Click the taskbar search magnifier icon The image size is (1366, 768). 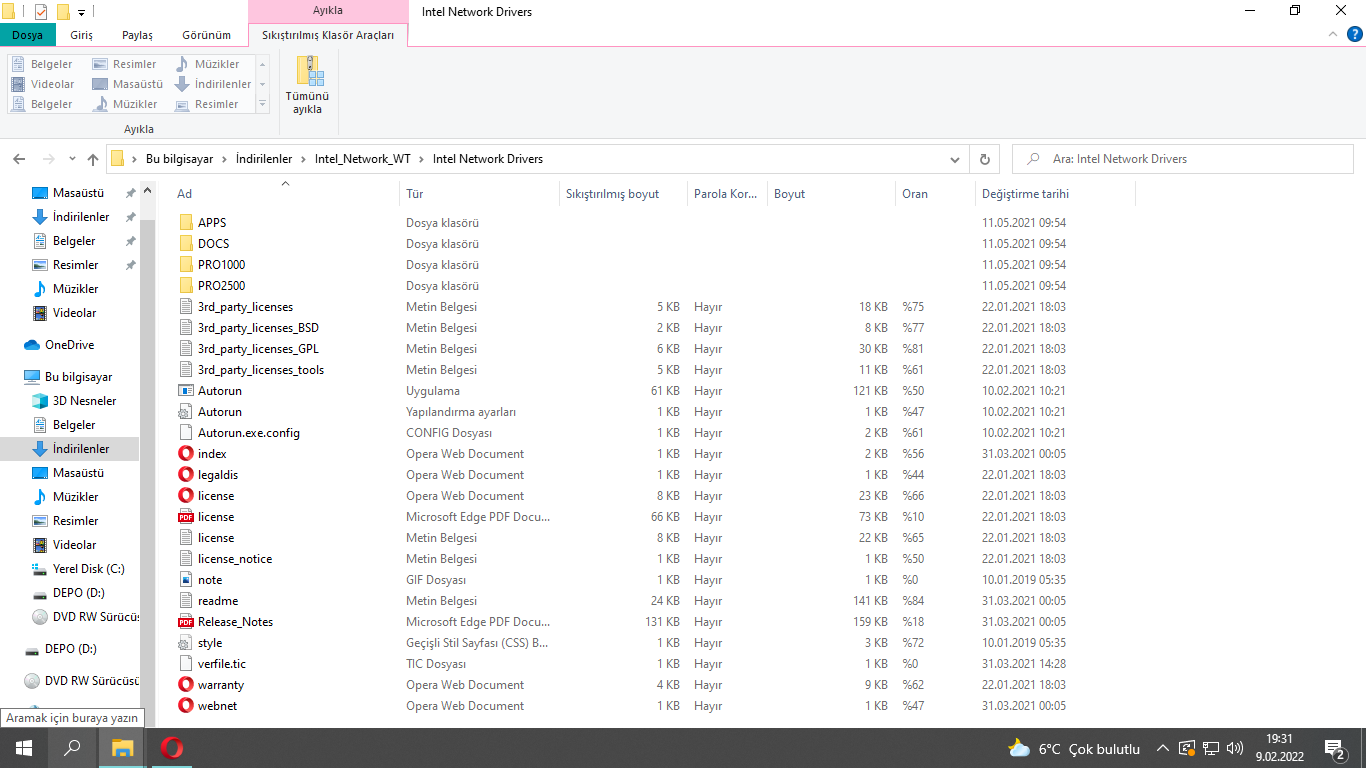pos(72,748)
